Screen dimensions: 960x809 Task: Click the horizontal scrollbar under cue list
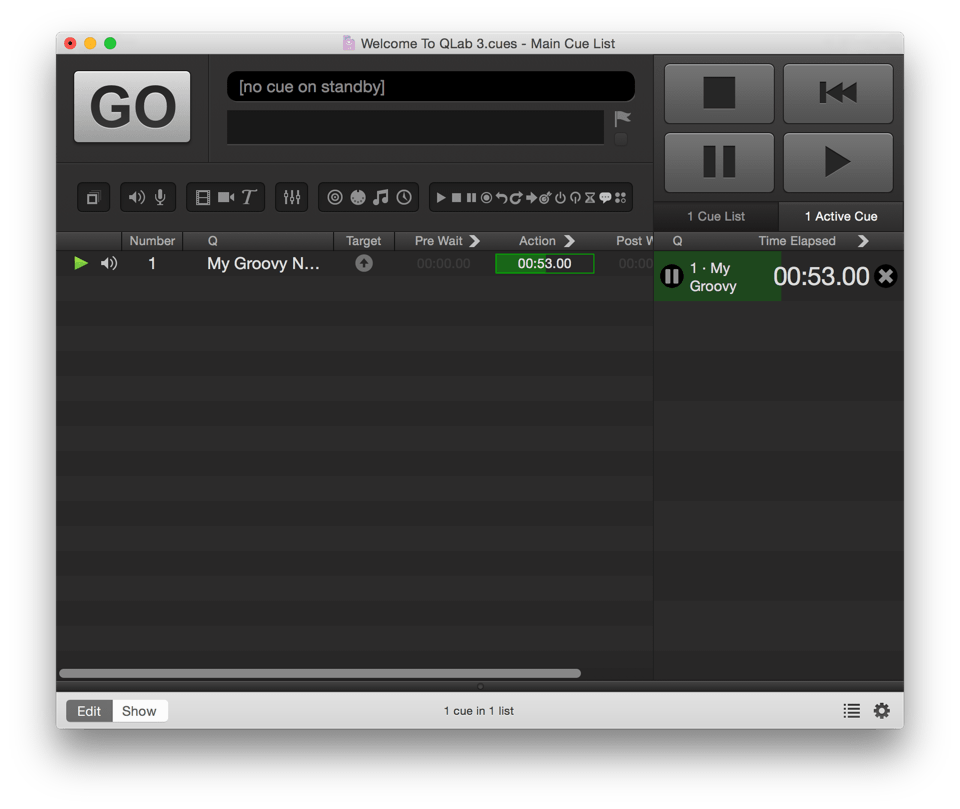click(x=320, y=674)
